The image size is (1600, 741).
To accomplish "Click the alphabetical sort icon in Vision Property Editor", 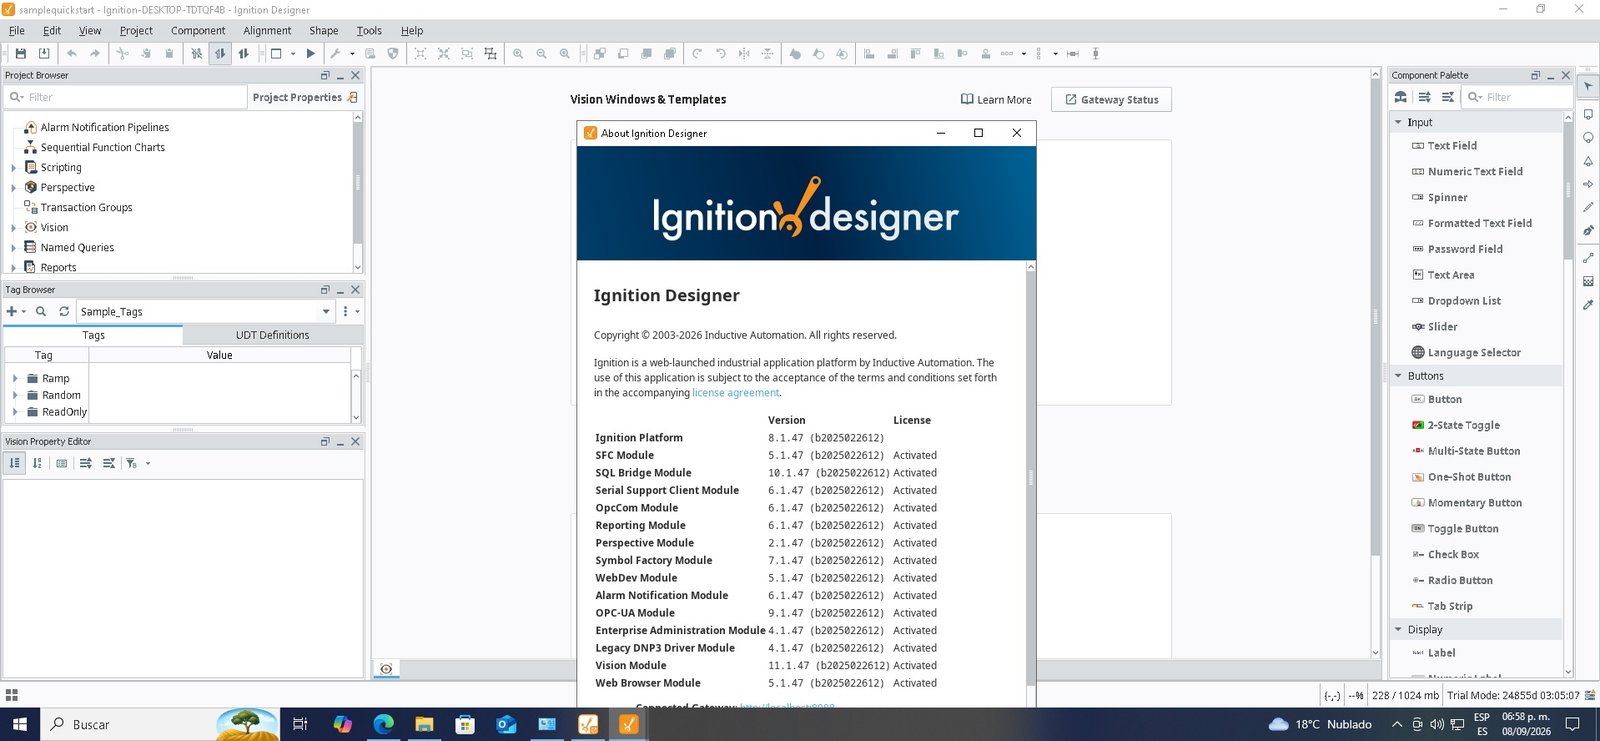I will pyautogui.click(x=37, y=463).
